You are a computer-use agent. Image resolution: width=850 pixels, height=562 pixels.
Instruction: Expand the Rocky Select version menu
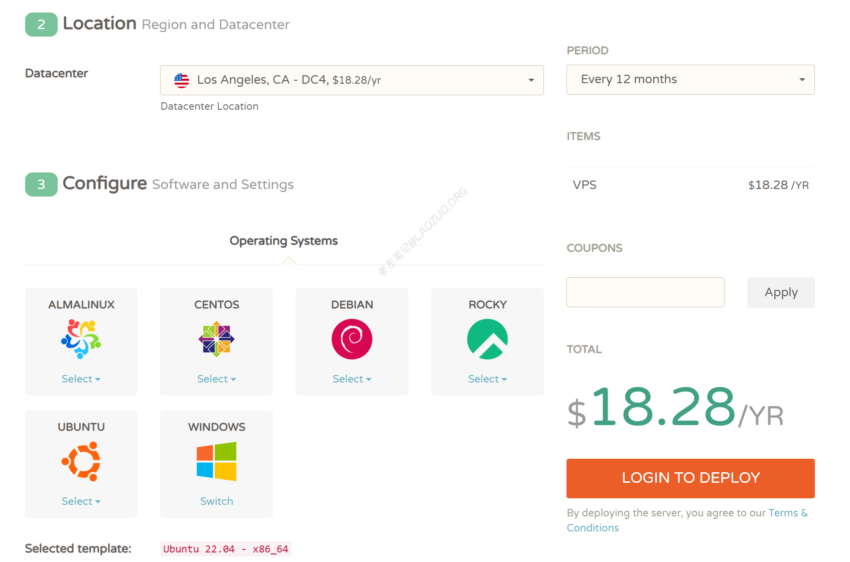coord(487,379)
